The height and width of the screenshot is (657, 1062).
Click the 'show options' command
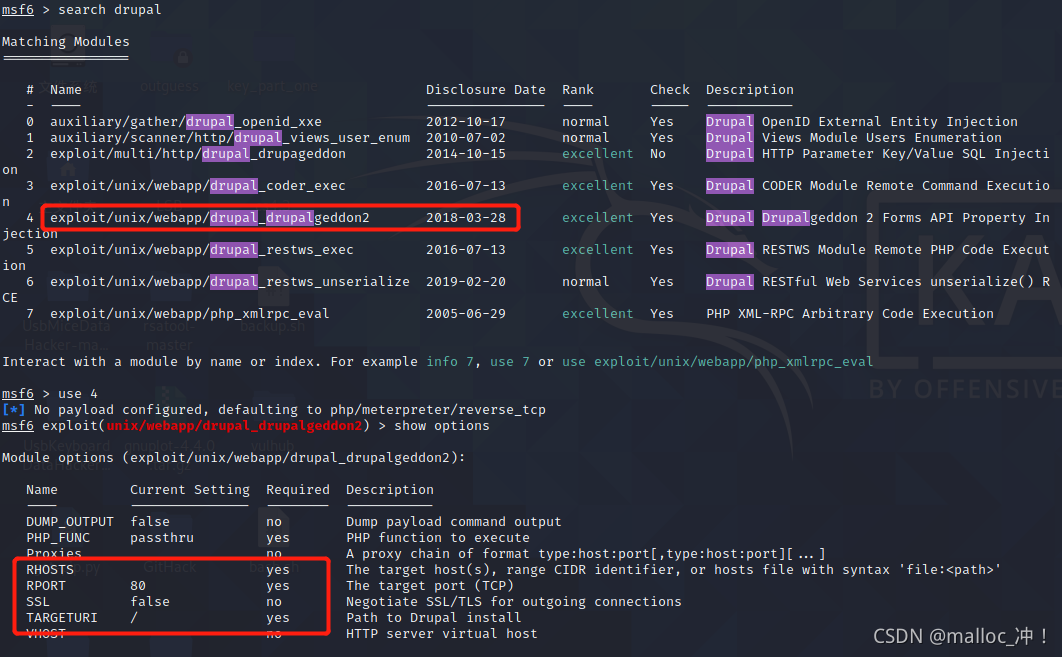pos(442,426)
